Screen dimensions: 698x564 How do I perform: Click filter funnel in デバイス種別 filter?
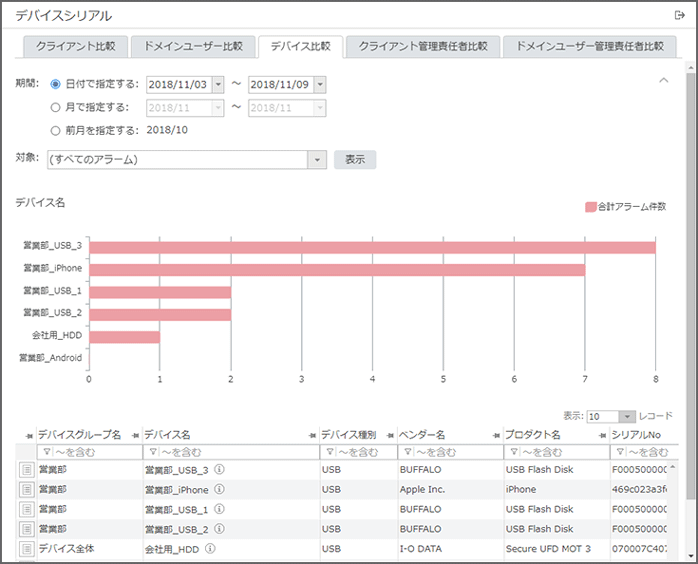pos(330,452)
